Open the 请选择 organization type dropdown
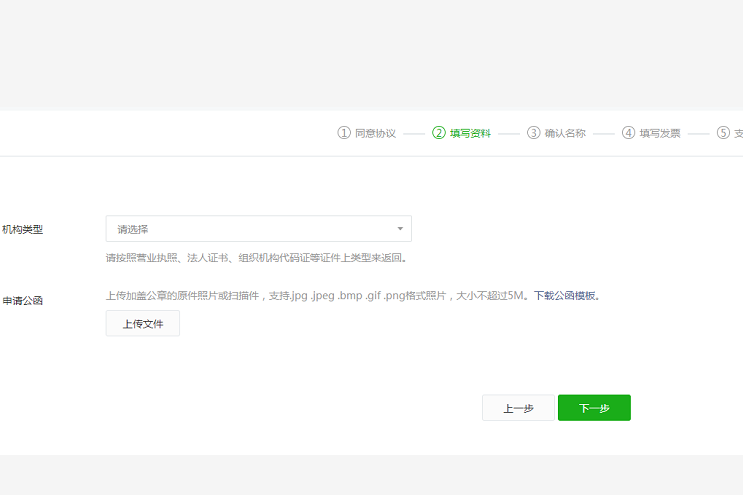 tap(258, 229)
